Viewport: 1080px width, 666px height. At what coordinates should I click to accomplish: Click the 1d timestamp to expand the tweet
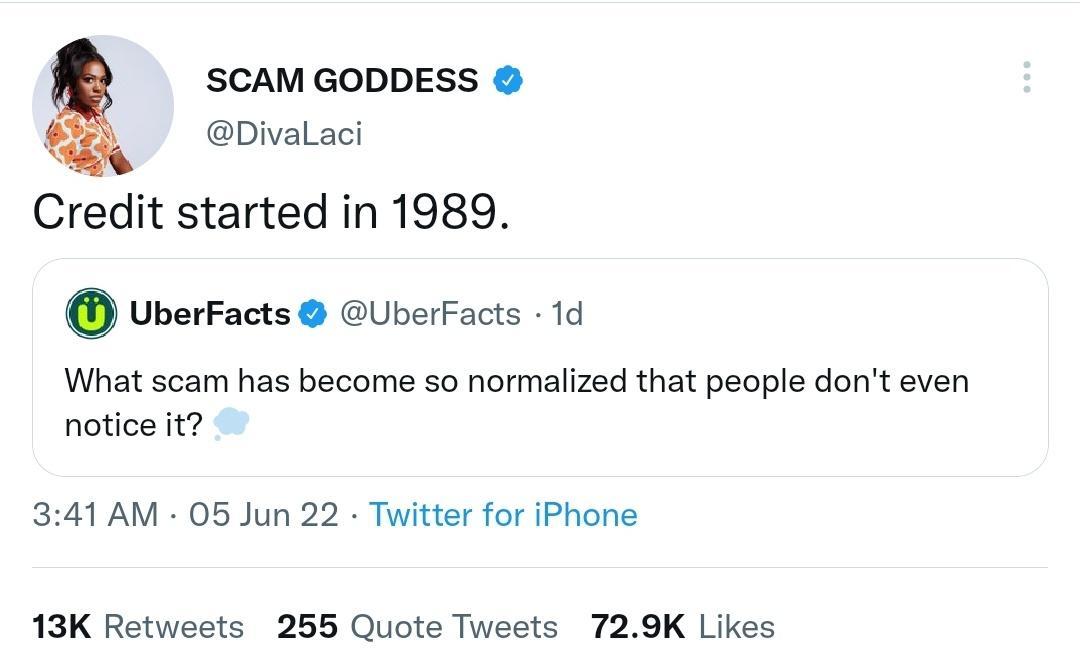click(565, 313)
